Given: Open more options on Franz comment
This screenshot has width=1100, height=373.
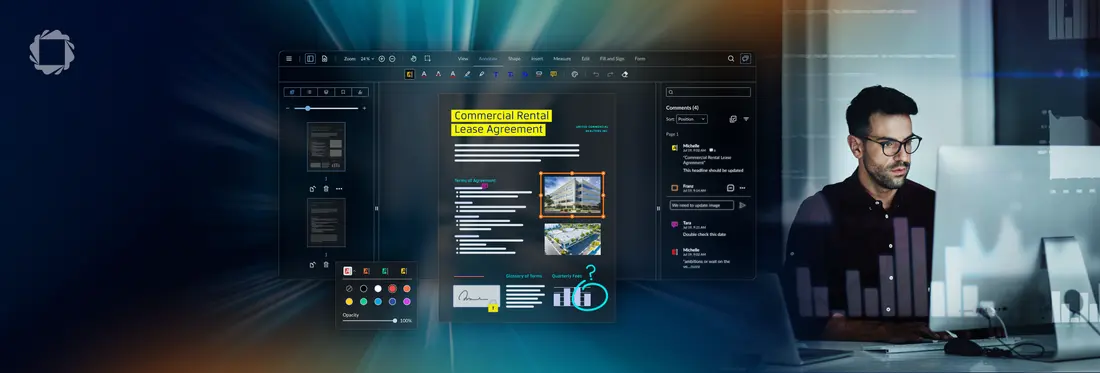Looking at the screenshot, I should 742,188.
